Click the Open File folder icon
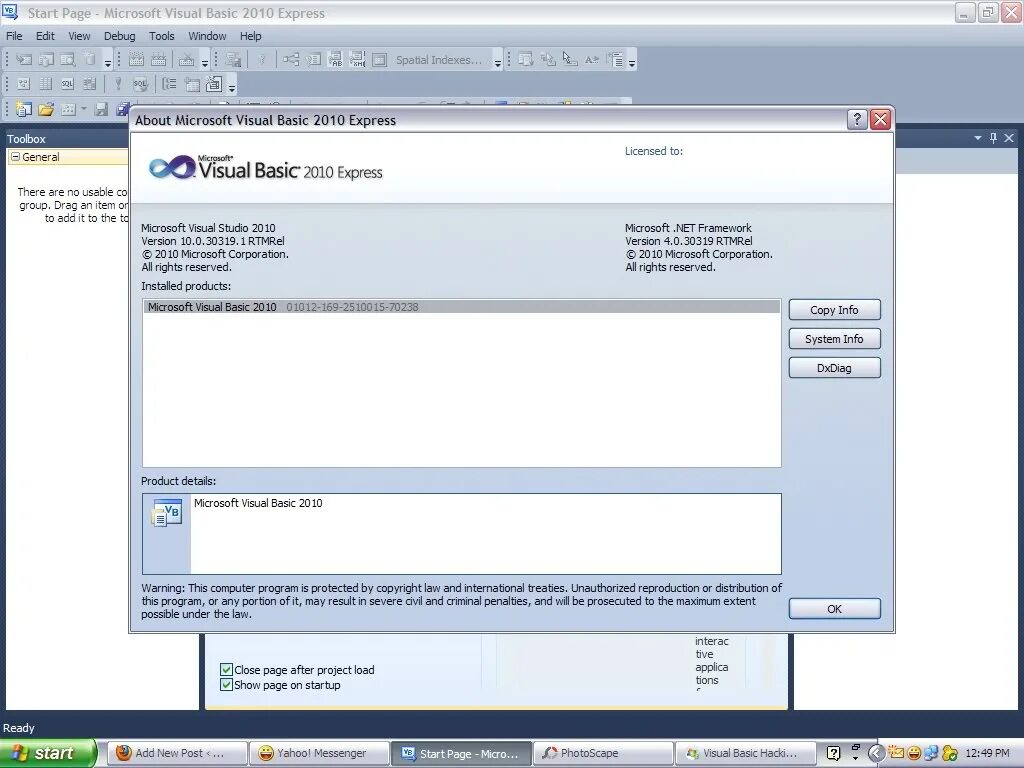Viewport: 1024px width, 768px height. 46,109
